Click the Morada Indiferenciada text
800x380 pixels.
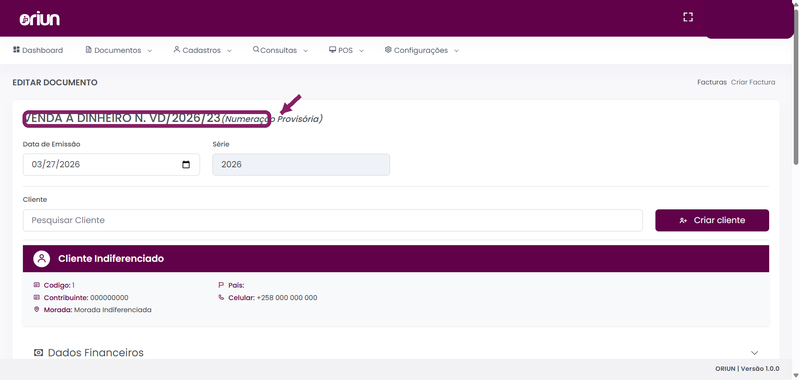[113, 310]
